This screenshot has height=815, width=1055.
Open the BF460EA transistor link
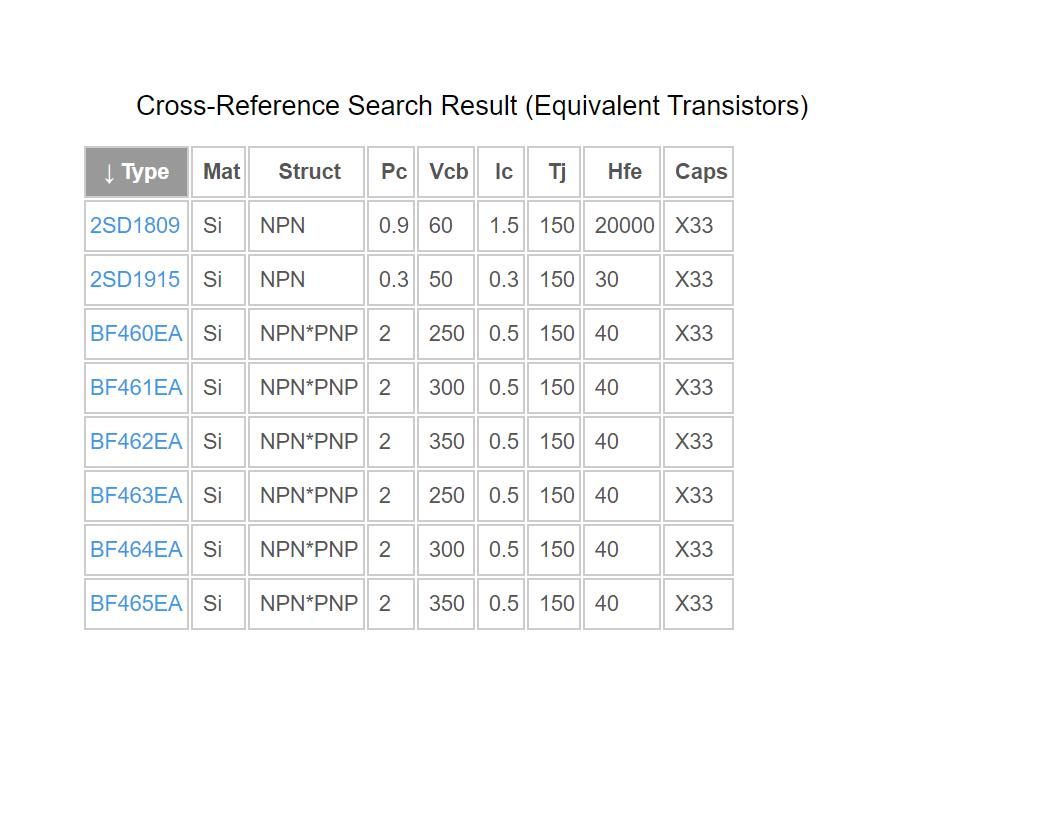136,333
